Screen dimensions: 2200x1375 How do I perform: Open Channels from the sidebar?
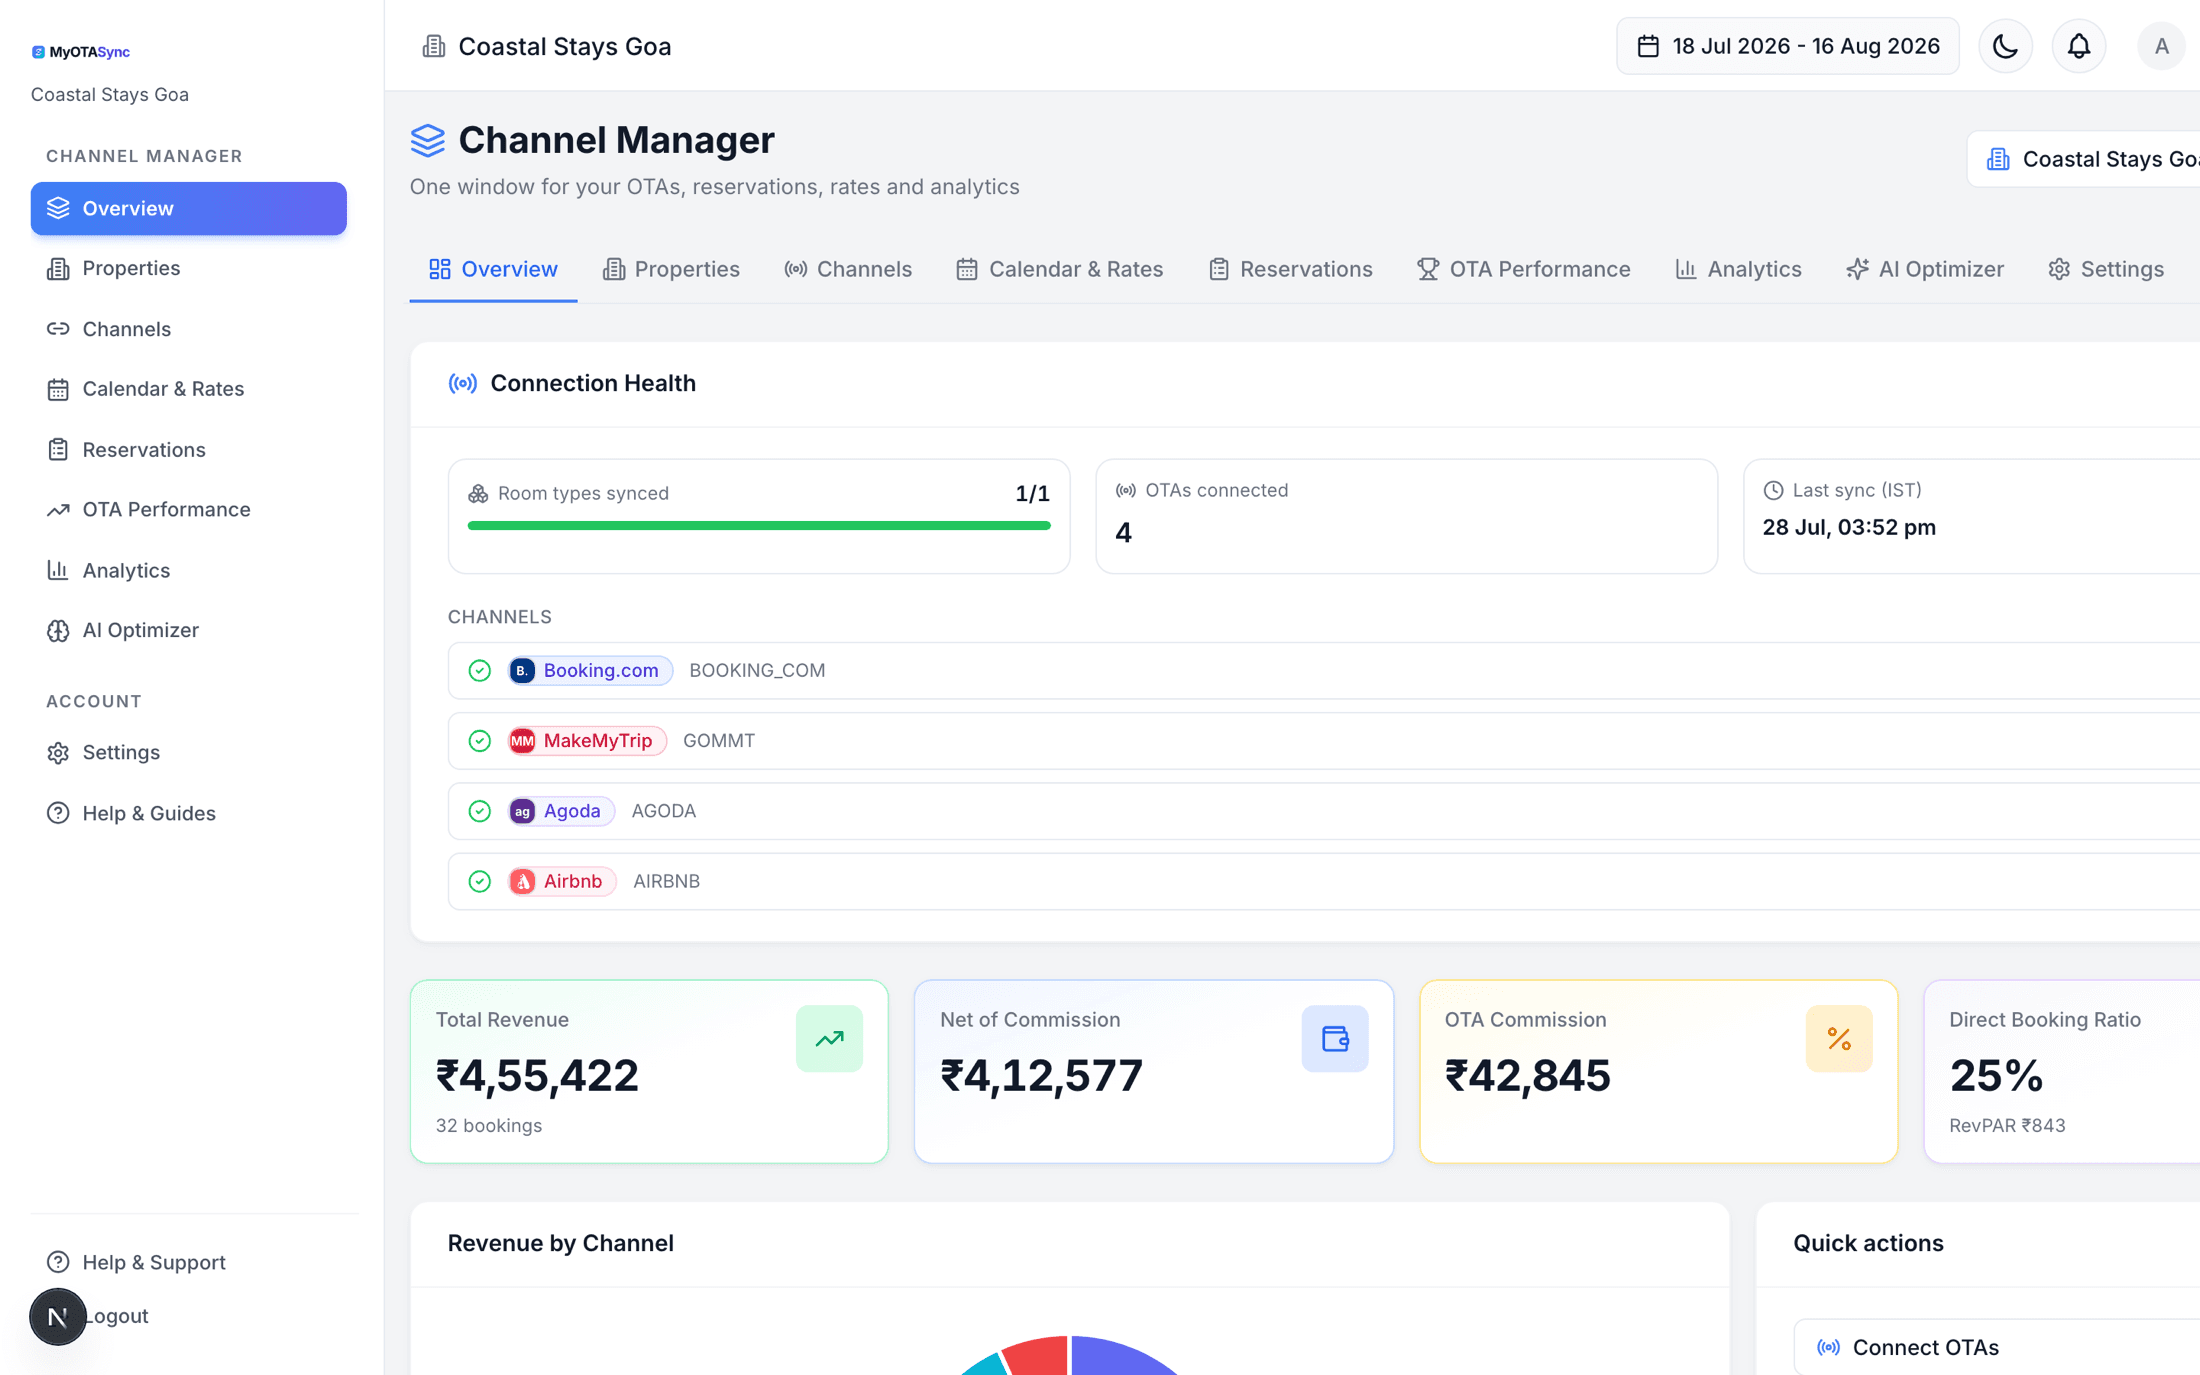click(189, 328)
